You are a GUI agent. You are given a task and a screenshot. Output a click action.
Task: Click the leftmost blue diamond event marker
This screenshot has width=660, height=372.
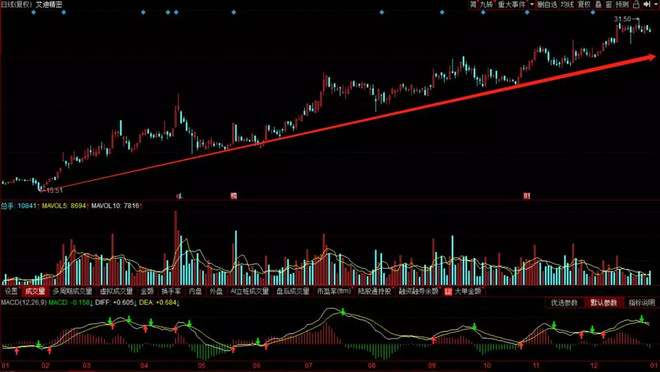point(34,12)
